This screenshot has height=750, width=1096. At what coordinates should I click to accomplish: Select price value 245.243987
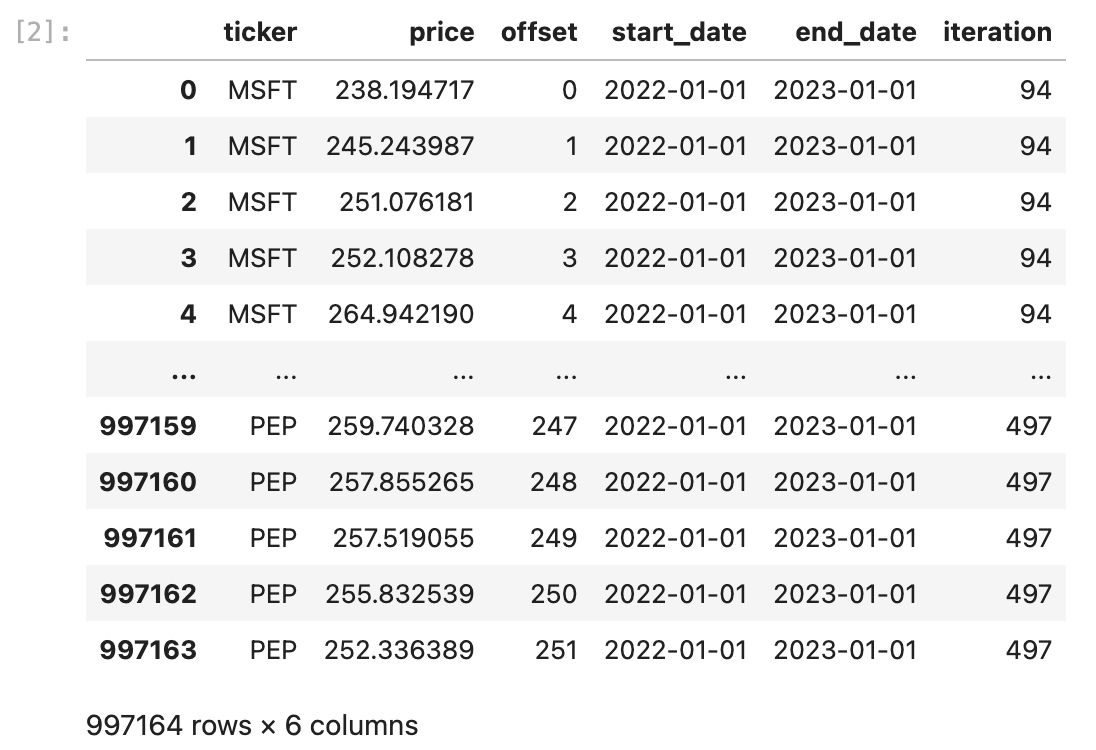(401, 146)
